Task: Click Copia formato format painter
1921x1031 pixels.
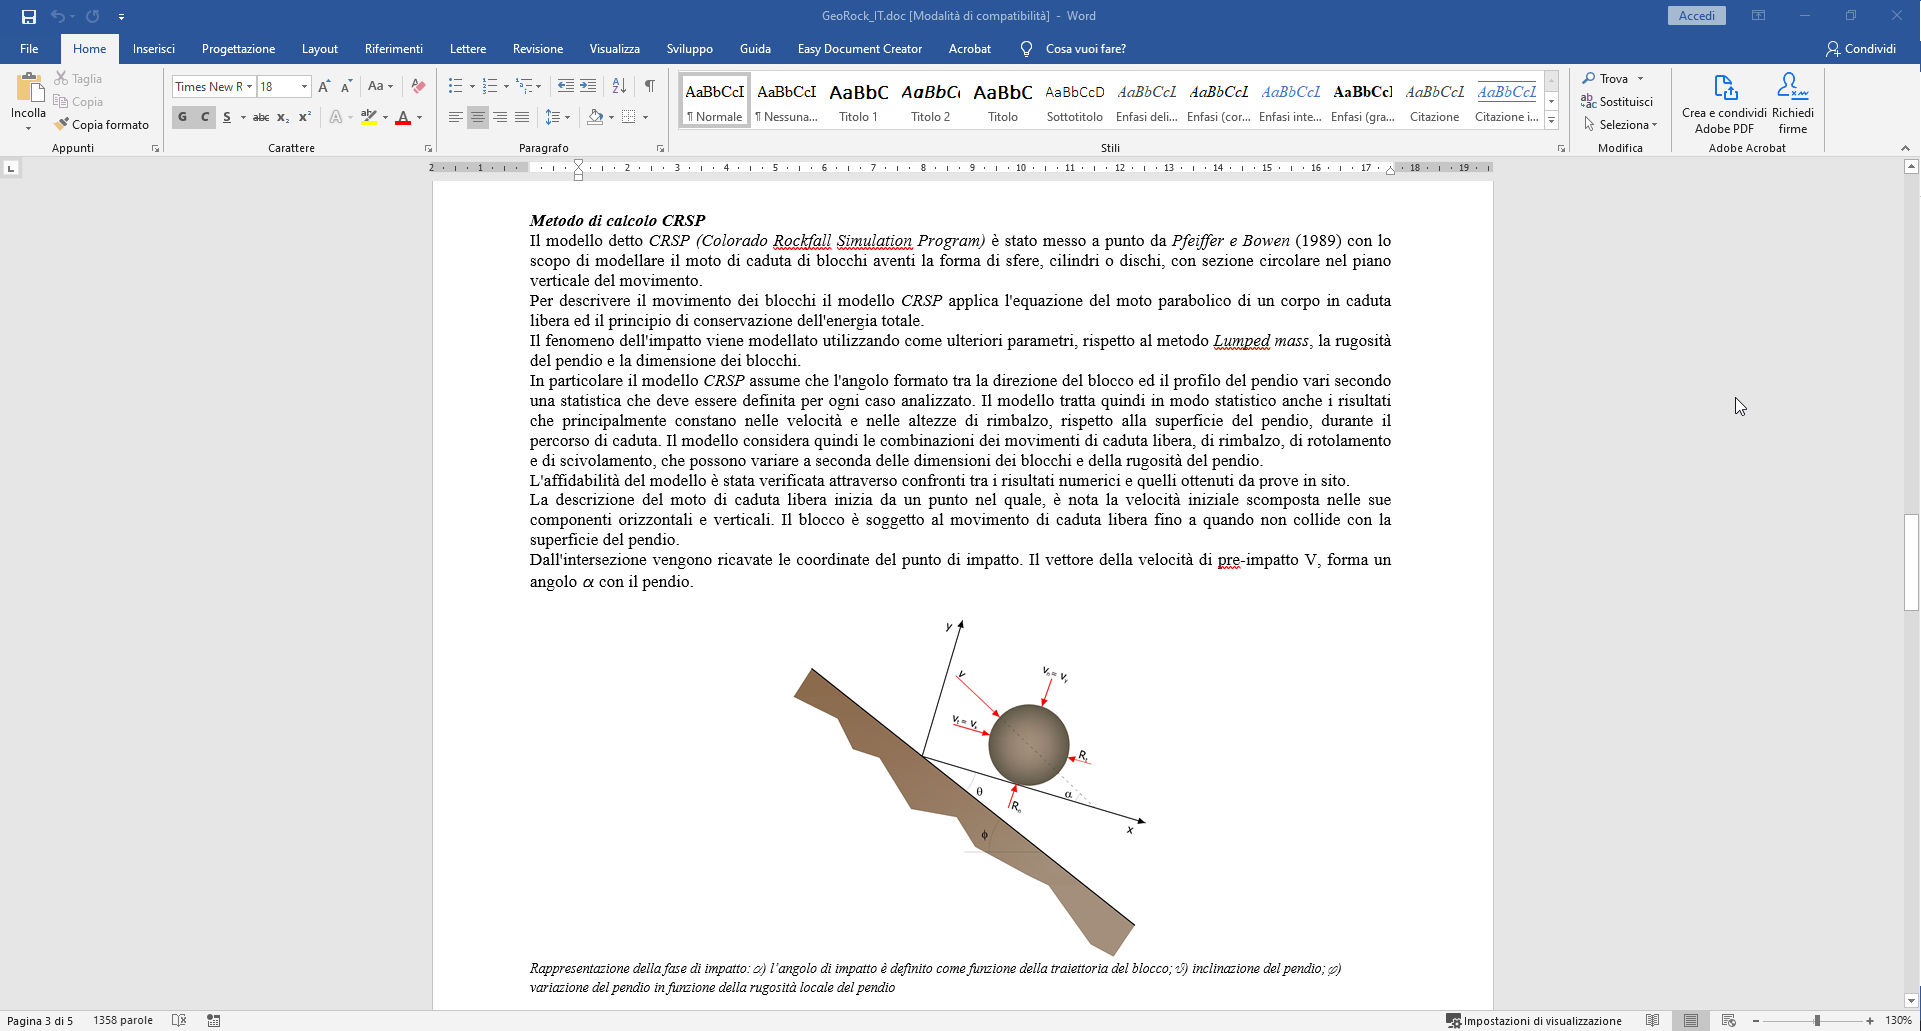Action: click(102, 125)
